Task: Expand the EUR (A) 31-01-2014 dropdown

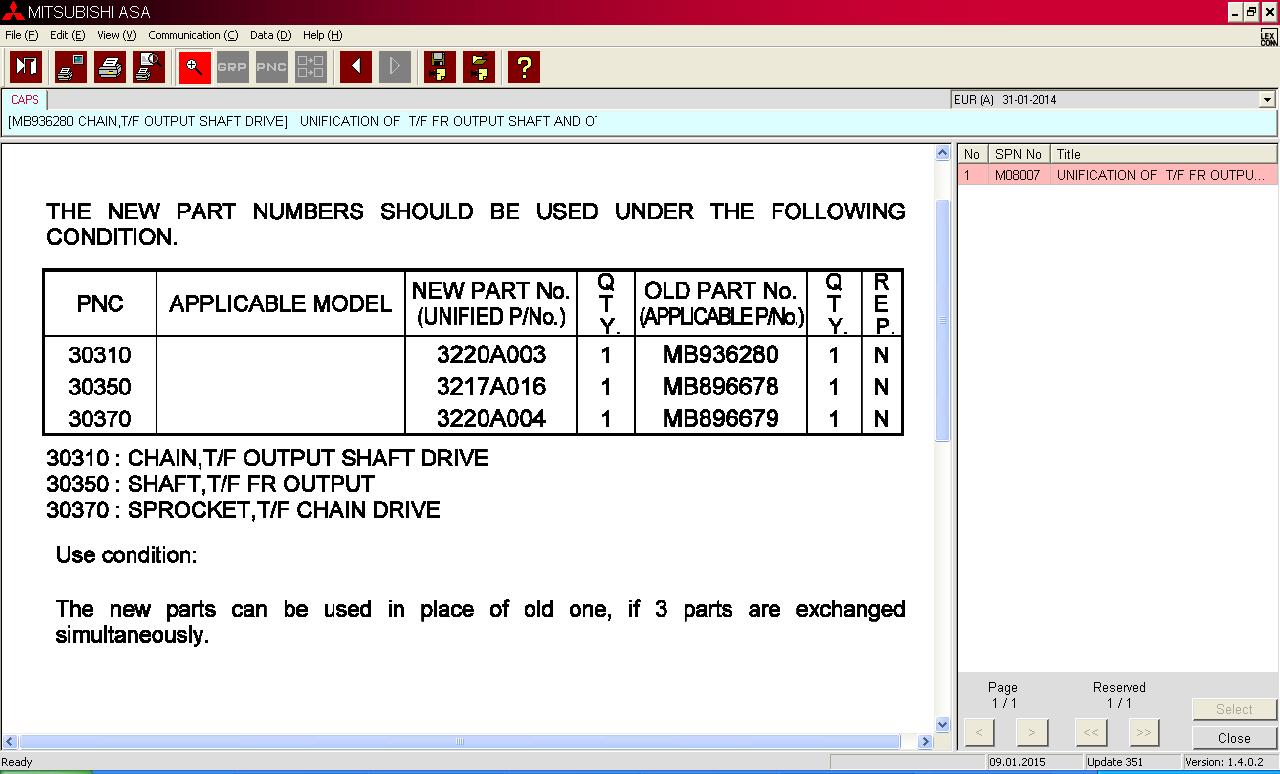Action: click(x=1267, y=100)
